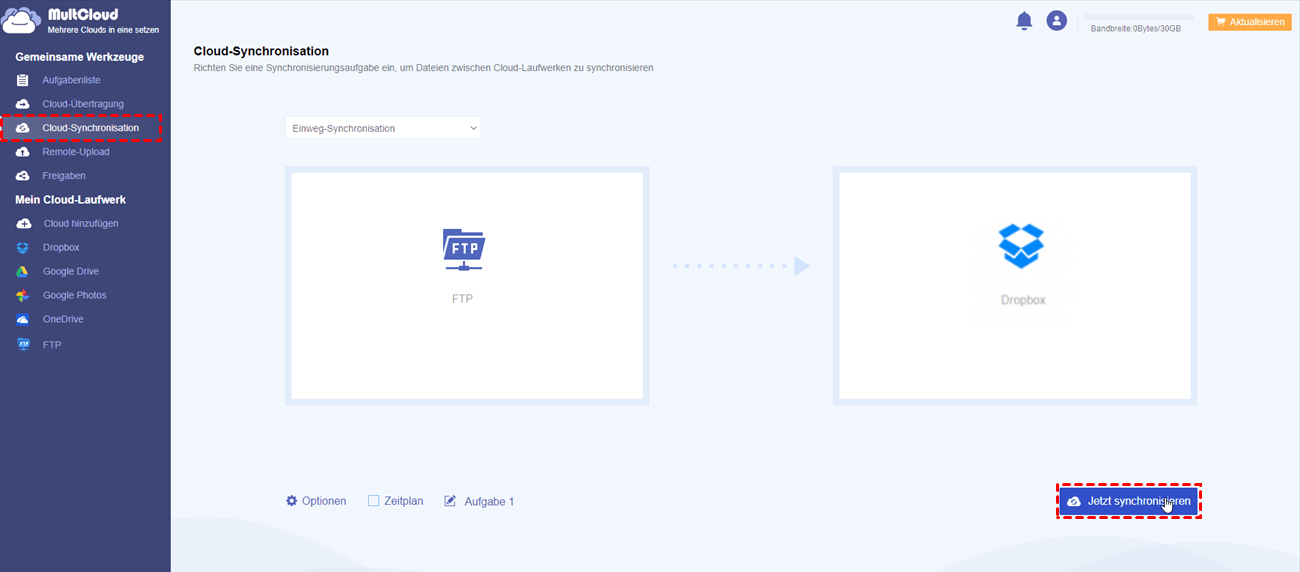Image resolution: width=1300 pixels, height=572 pixels.
Task: Open notifications bell icon
Action: pyautogui.click(x=1024, y=21)
